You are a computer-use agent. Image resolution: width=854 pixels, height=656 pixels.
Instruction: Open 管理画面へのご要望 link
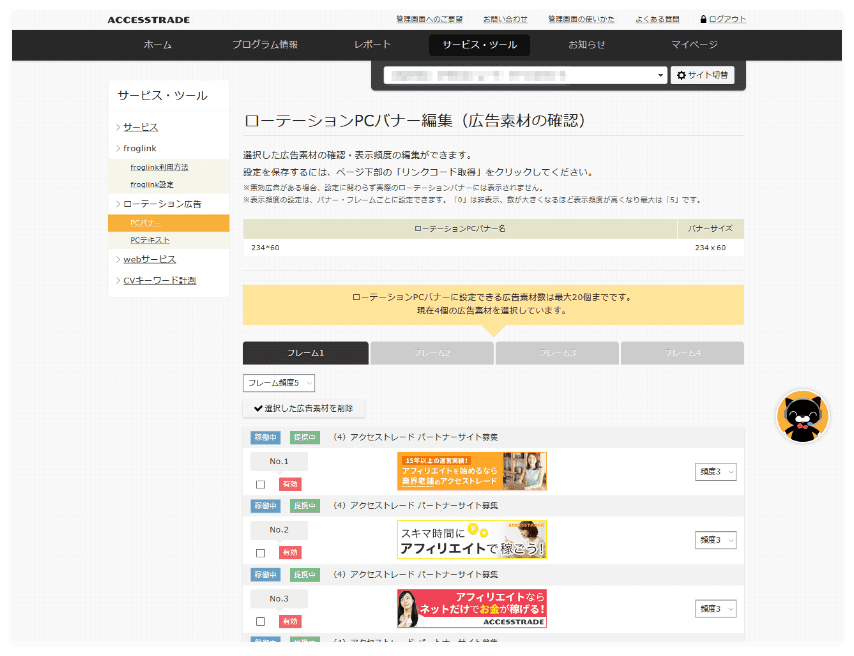point(429,19)
